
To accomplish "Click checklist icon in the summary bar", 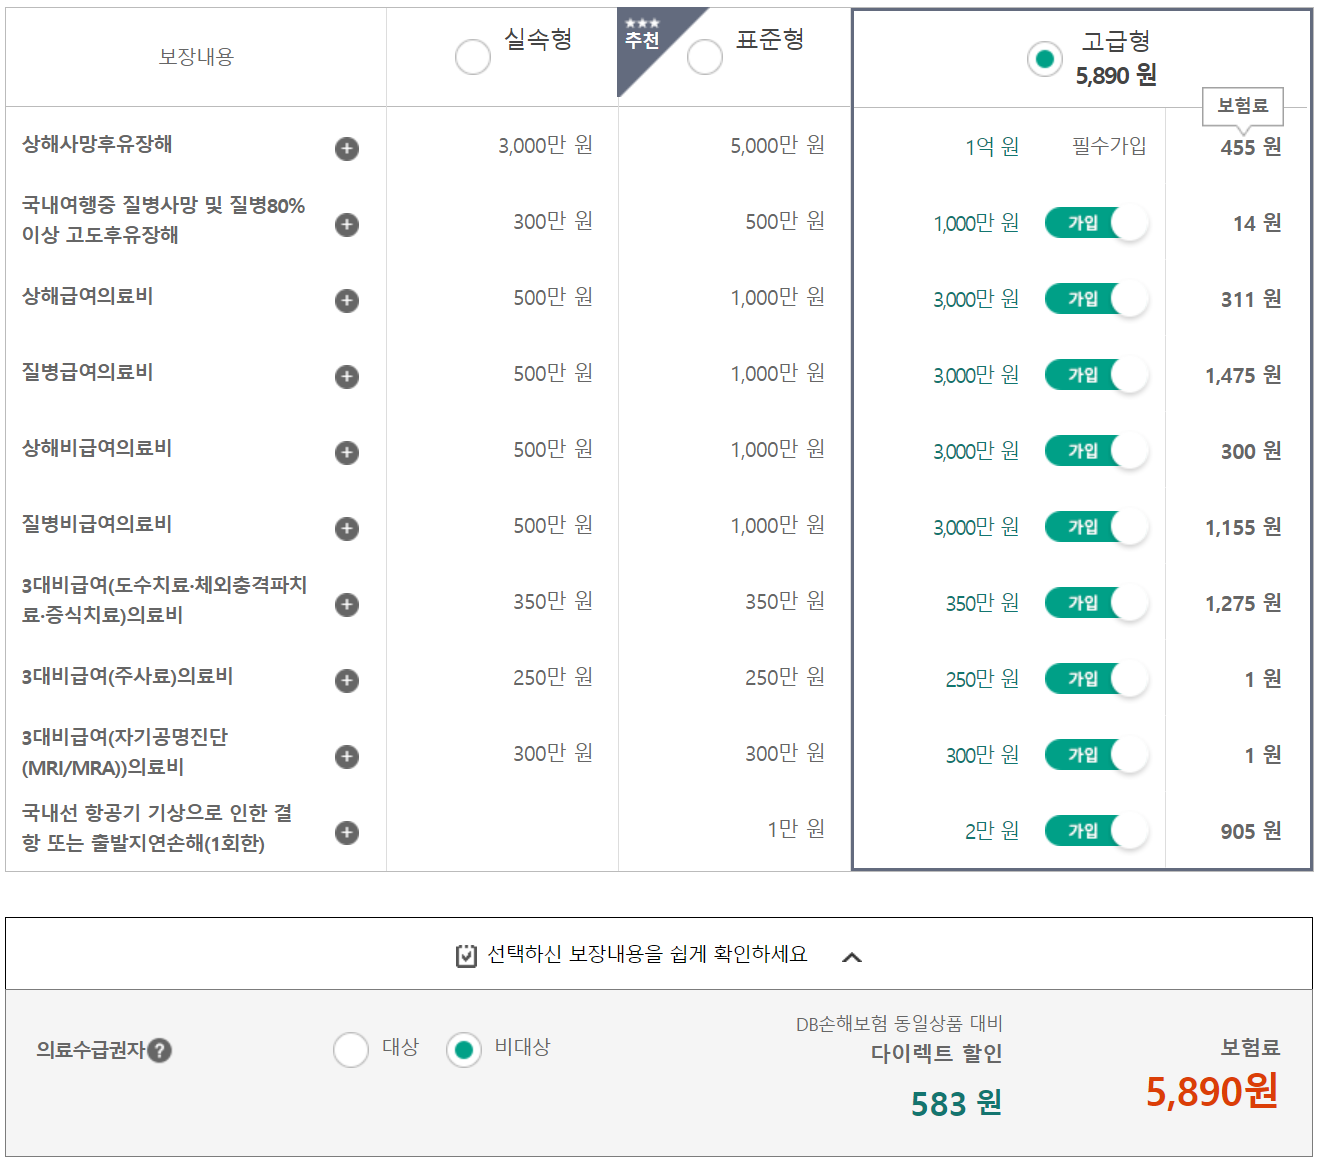I will [464, 955].
